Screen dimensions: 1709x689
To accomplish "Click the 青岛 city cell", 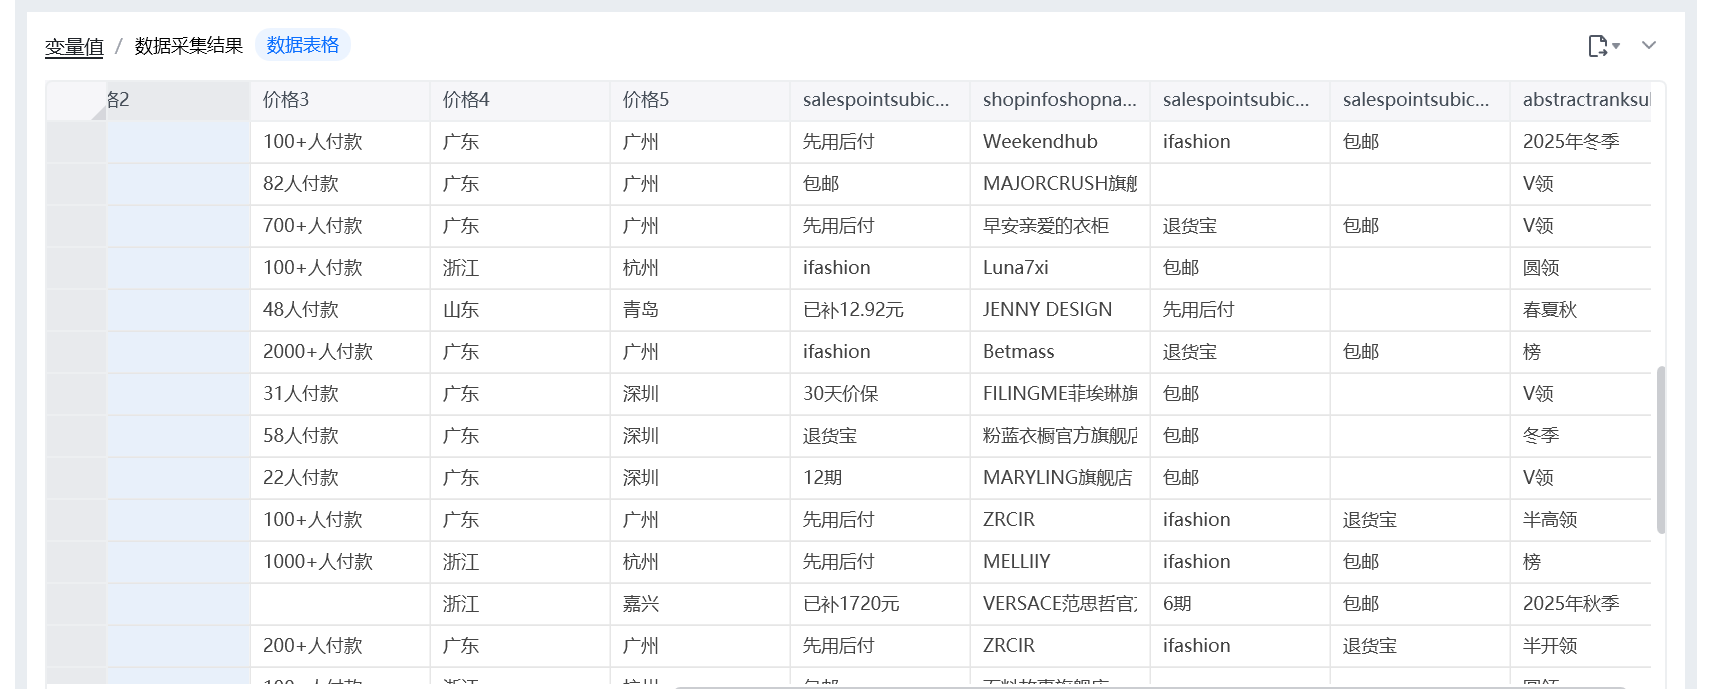I will pyautogui.click(x=700, y=310).
